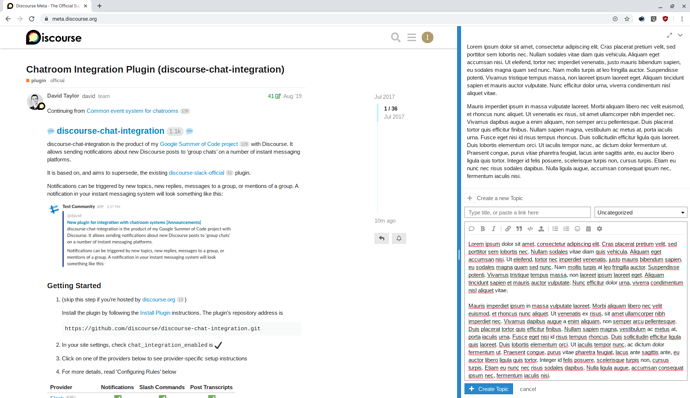The width and height of the screenshot is (690, 398).
Task: Open the Common event system for chatrooms link
Action: pyautogui.click(x=132, y=111)
